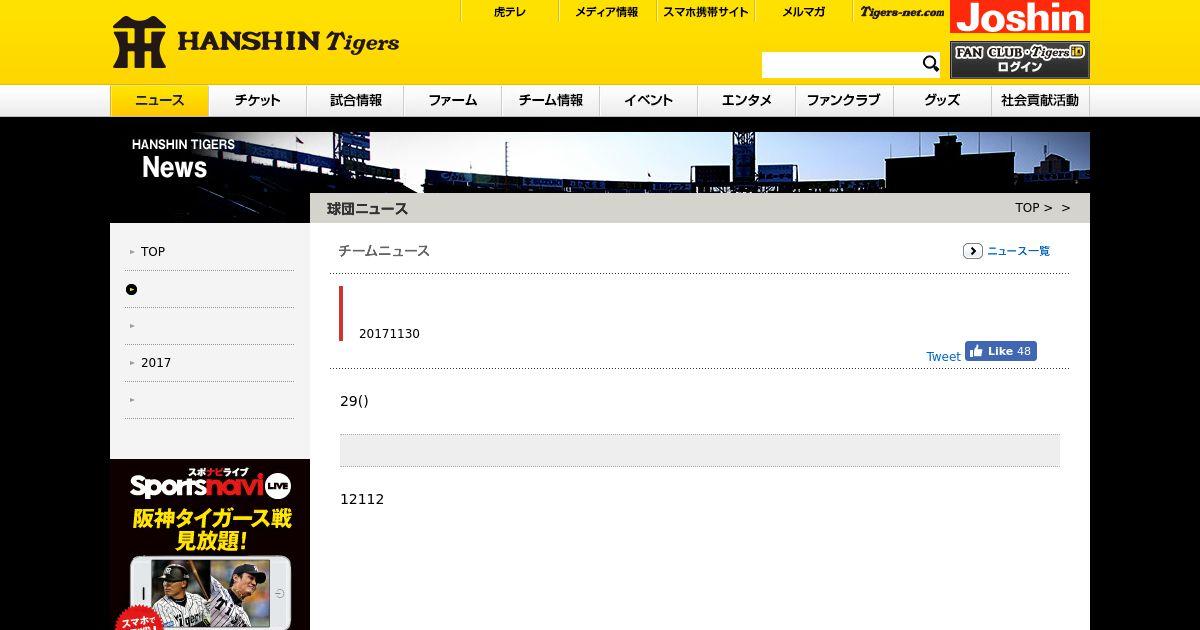The height and width of the screenshot is (630, 1200).
Task: Click TOP in the breadcrumb
Action: [x=1027, y=208]
